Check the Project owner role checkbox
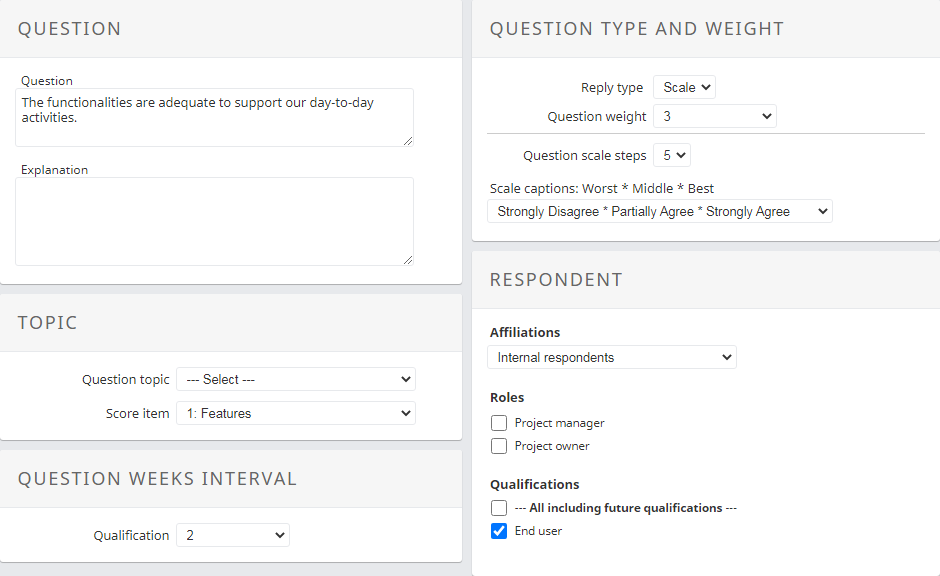Image resolution: width=940 pixels, height=576 pixels. click(x=499, y=446)
